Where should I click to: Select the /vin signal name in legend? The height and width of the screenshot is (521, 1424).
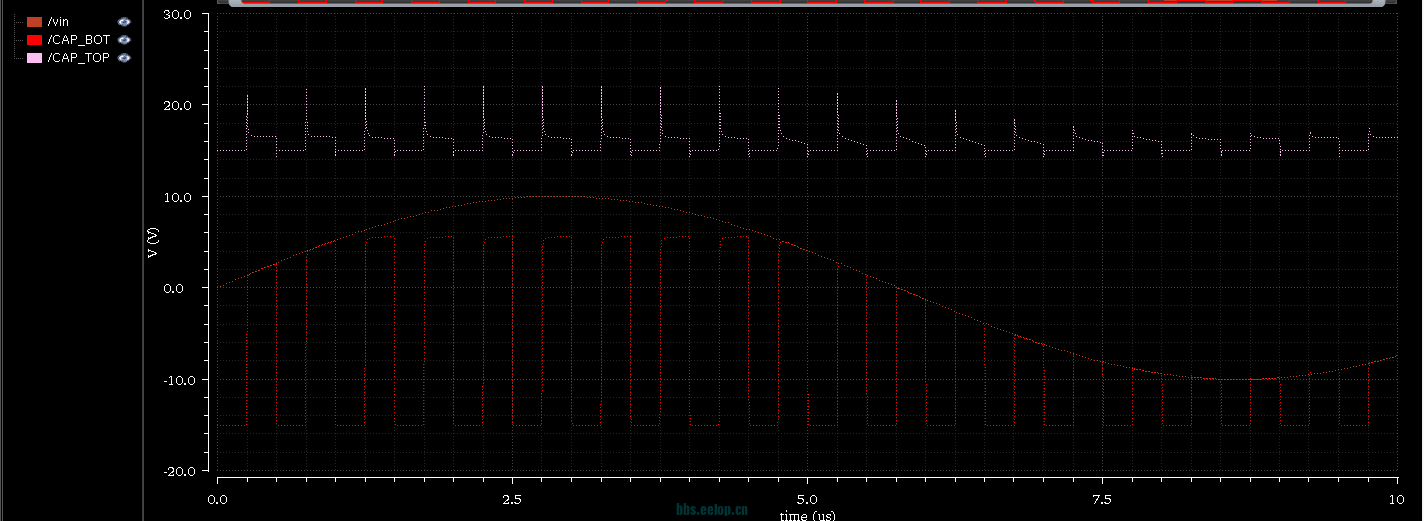coord(58,21)
